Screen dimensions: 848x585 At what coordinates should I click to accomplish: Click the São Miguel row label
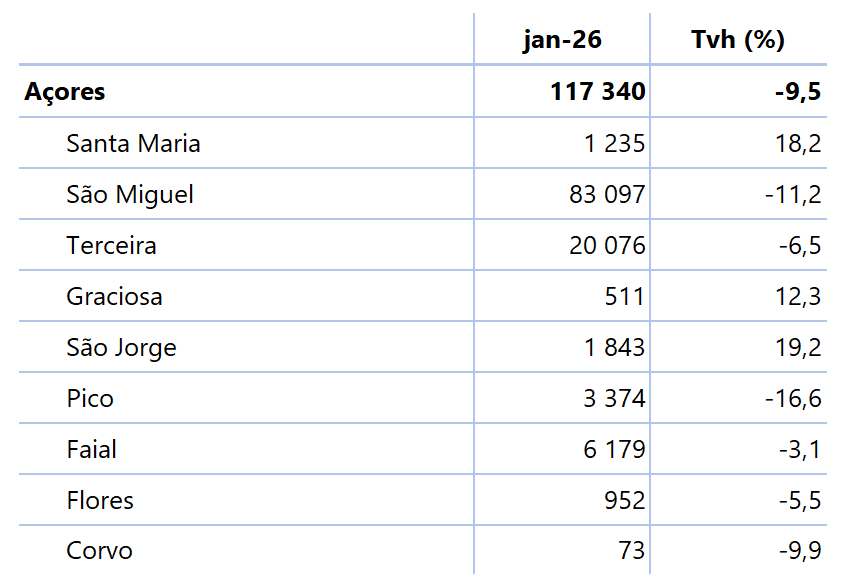pyautogui.click(x=130, y=195)
